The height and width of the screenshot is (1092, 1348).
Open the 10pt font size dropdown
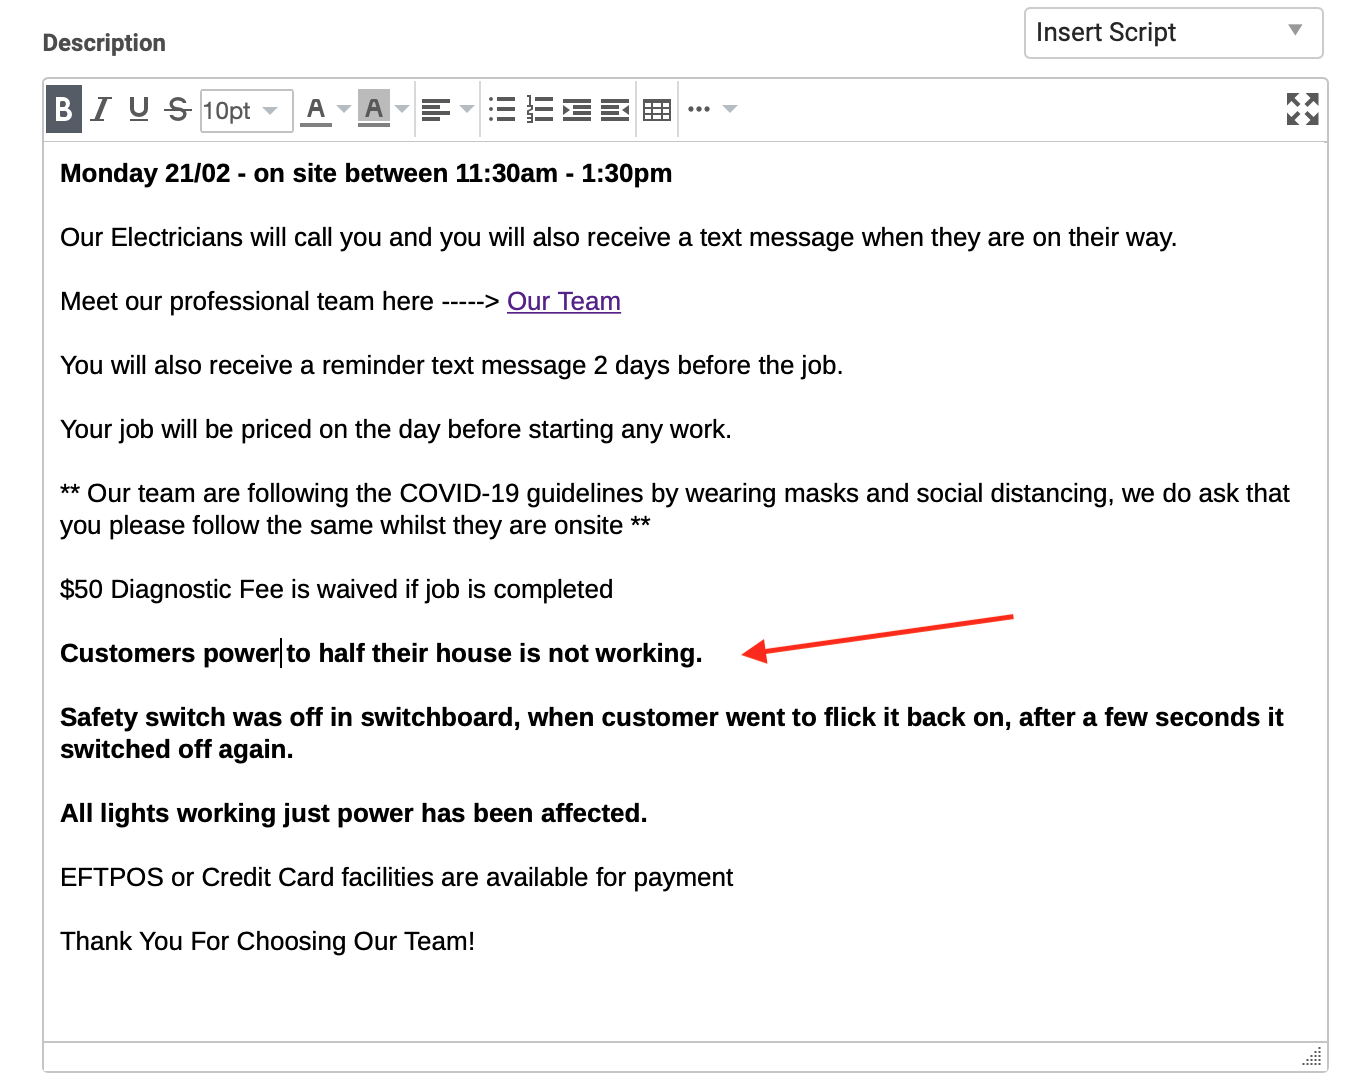coord(246,110)
